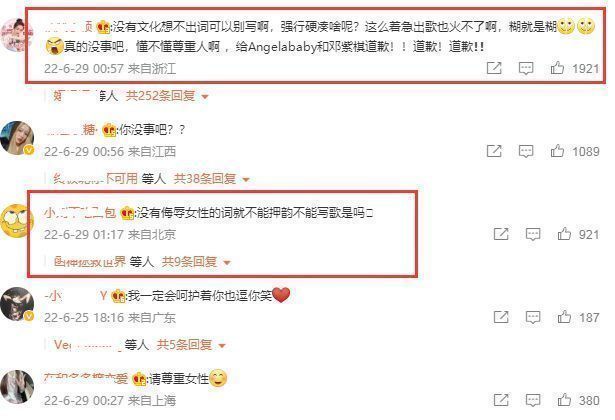615x420 pixels.
Task: Expand the 共252条回复 replies
Action: pos(167,96)
